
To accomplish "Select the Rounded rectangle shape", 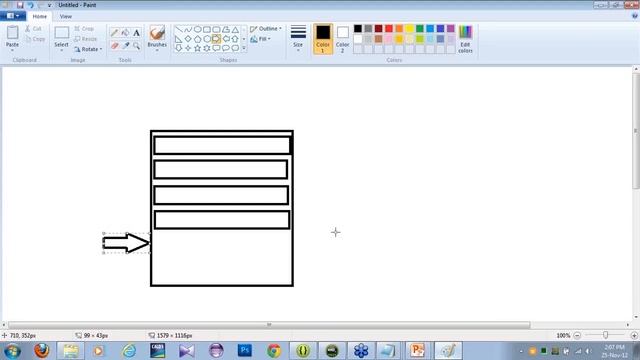I will (x=216, y=29).
